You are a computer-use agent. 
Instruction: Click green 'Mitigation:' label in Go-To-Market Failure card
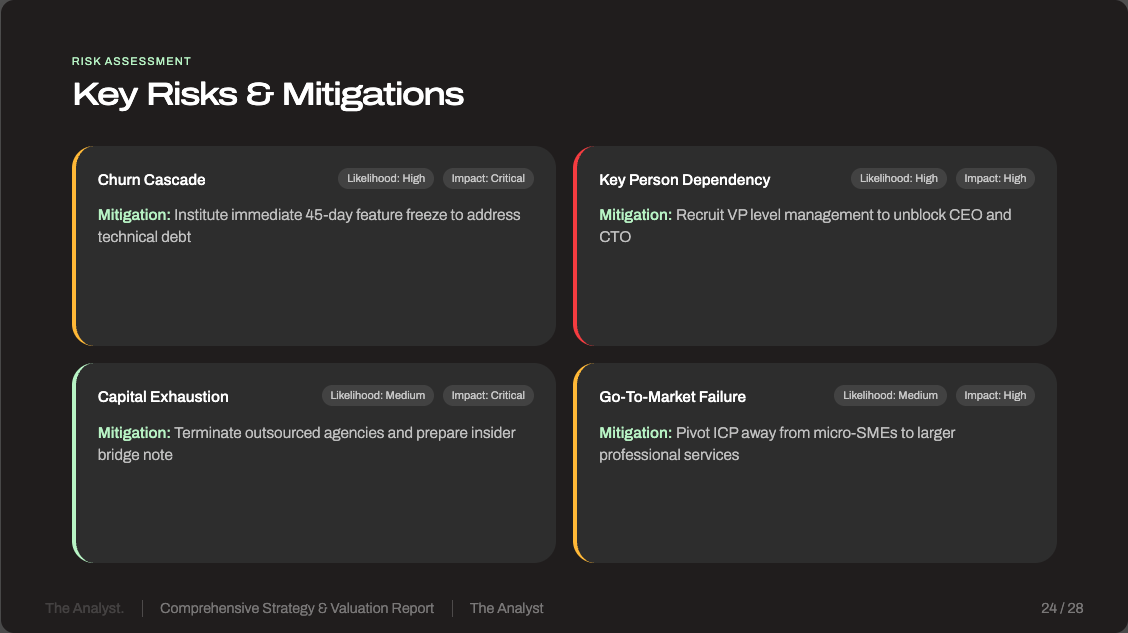pyautogui.click(x=635, y=433)
